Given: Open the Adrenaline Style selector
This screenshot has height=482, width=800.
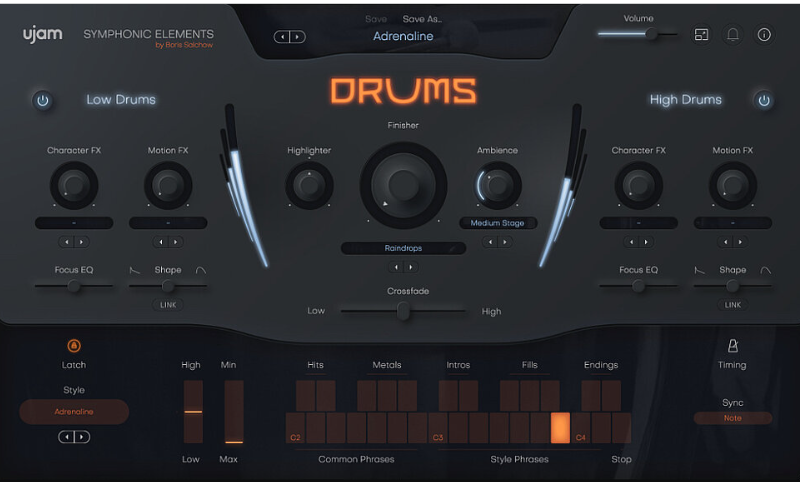Looking at the screenshot, I should (74, 412).
